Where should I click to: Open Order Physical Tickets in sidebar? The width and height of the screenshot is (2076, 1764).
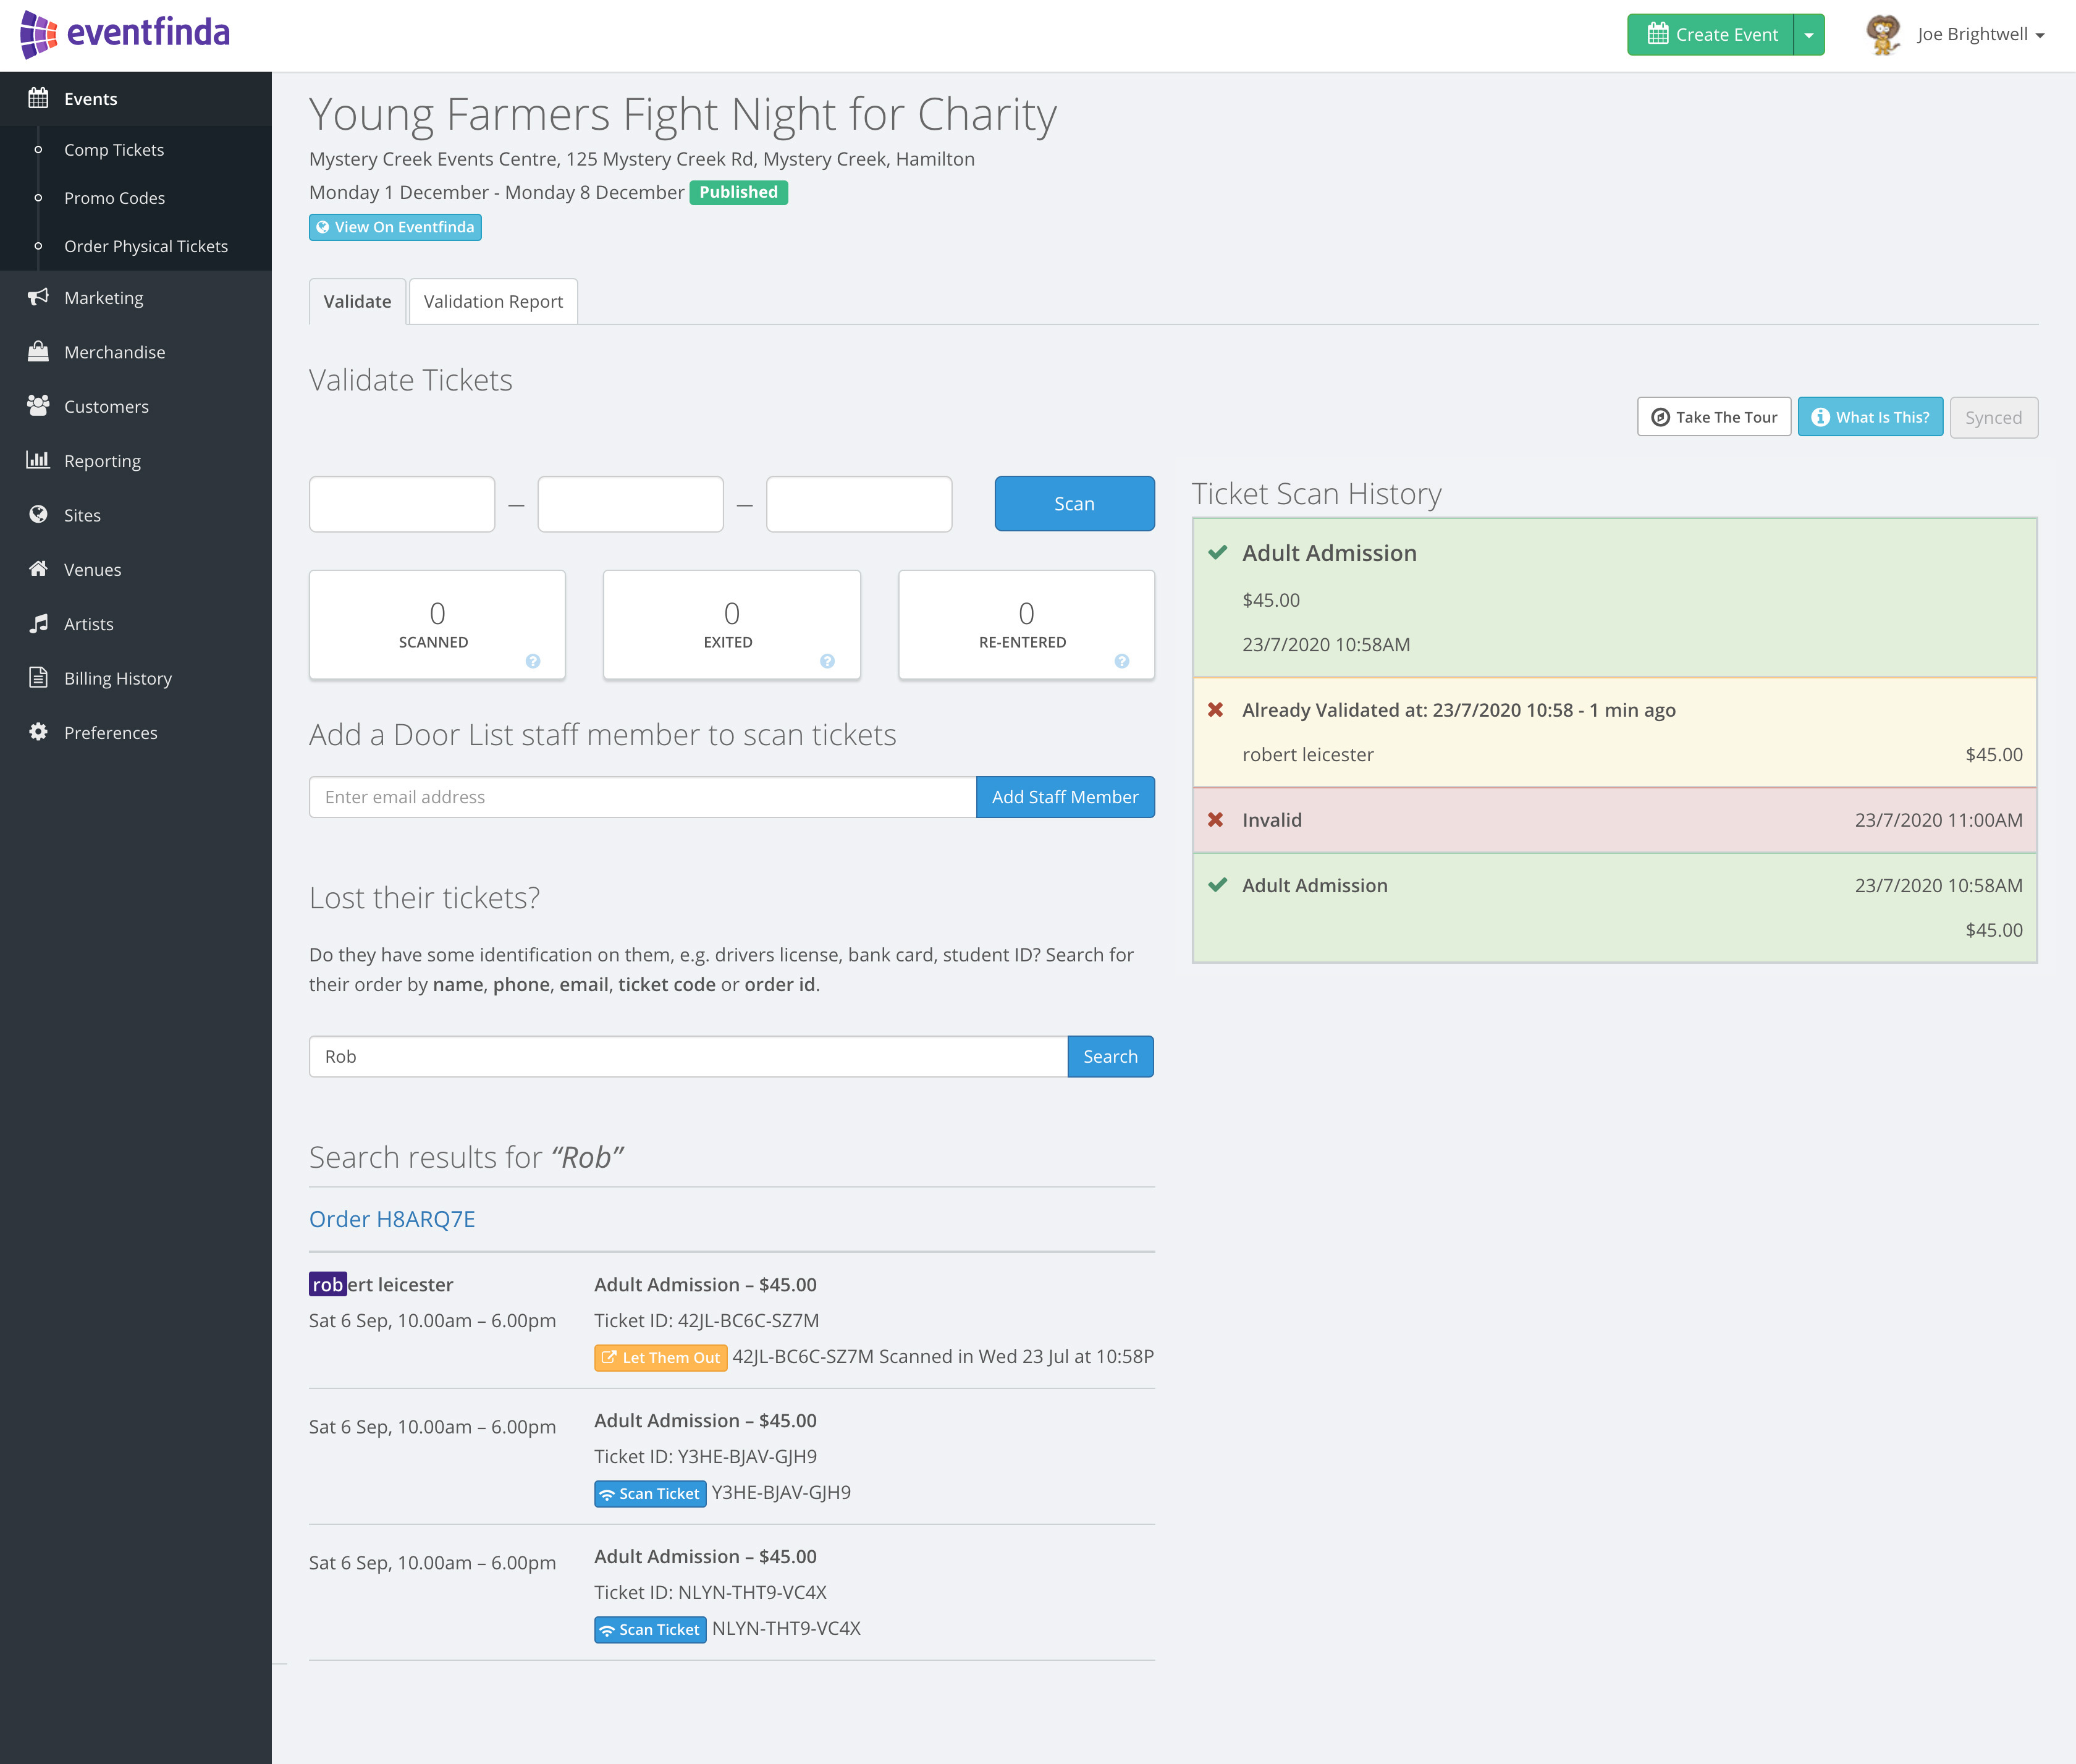(146, 246)
